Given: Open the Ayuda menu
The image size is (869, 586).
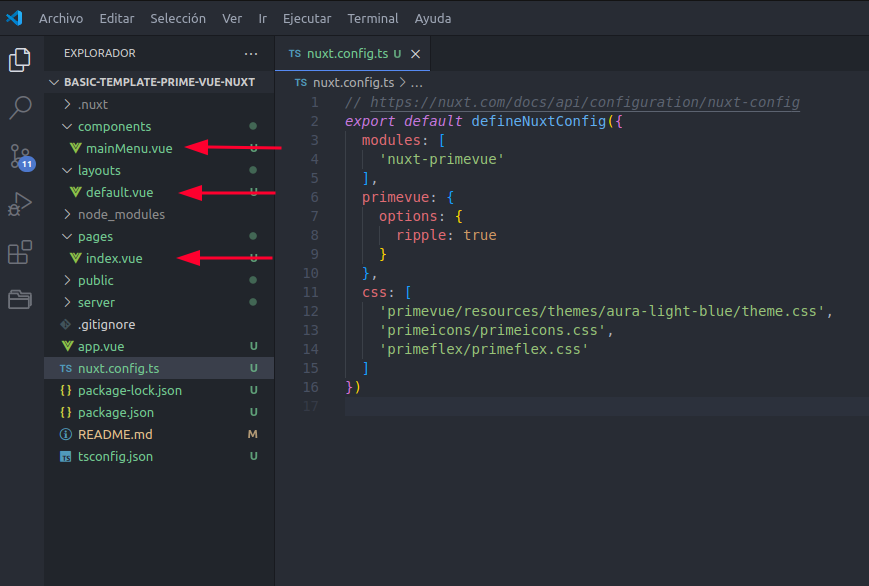Looking at the screenshot, I should (432, 18).
